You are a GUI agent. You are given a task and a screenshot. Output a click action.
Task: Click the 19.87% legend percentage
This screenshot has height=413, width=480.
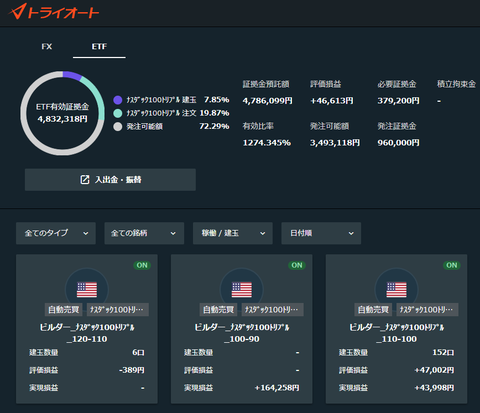(x=214, y=113)
